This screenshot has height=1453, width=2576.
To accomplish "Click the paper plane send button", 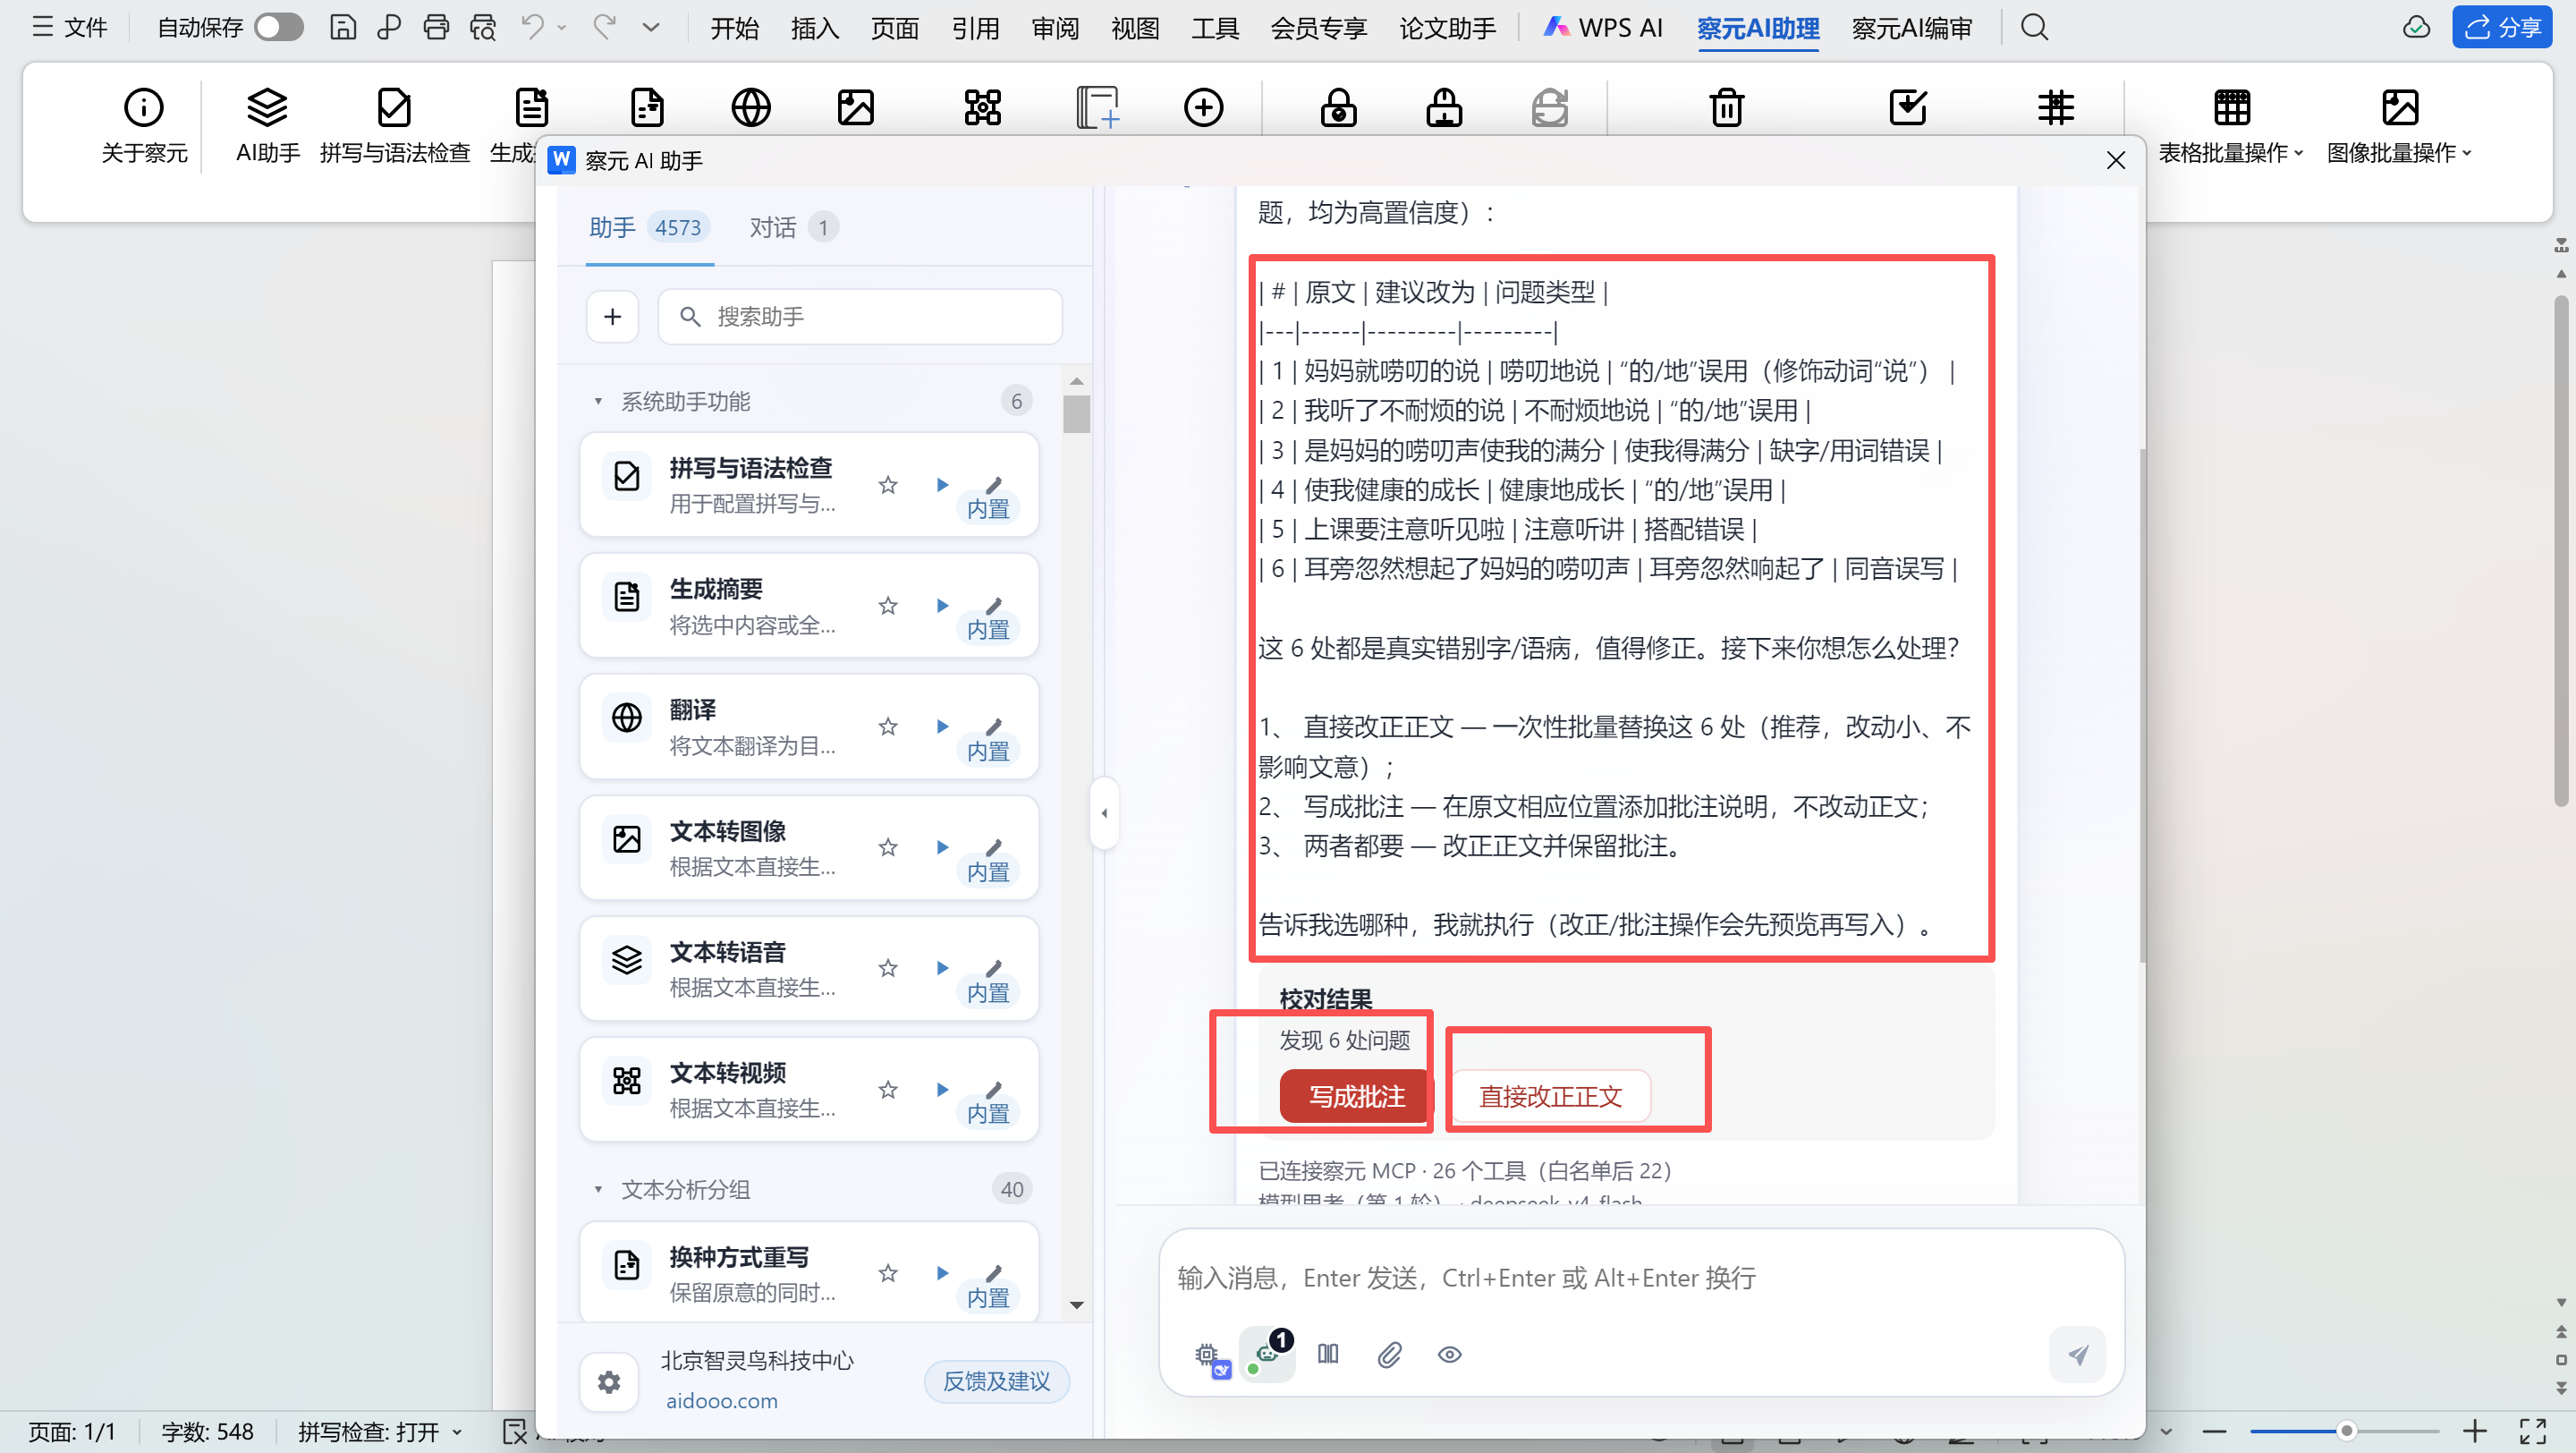I will (2078, 1354).
